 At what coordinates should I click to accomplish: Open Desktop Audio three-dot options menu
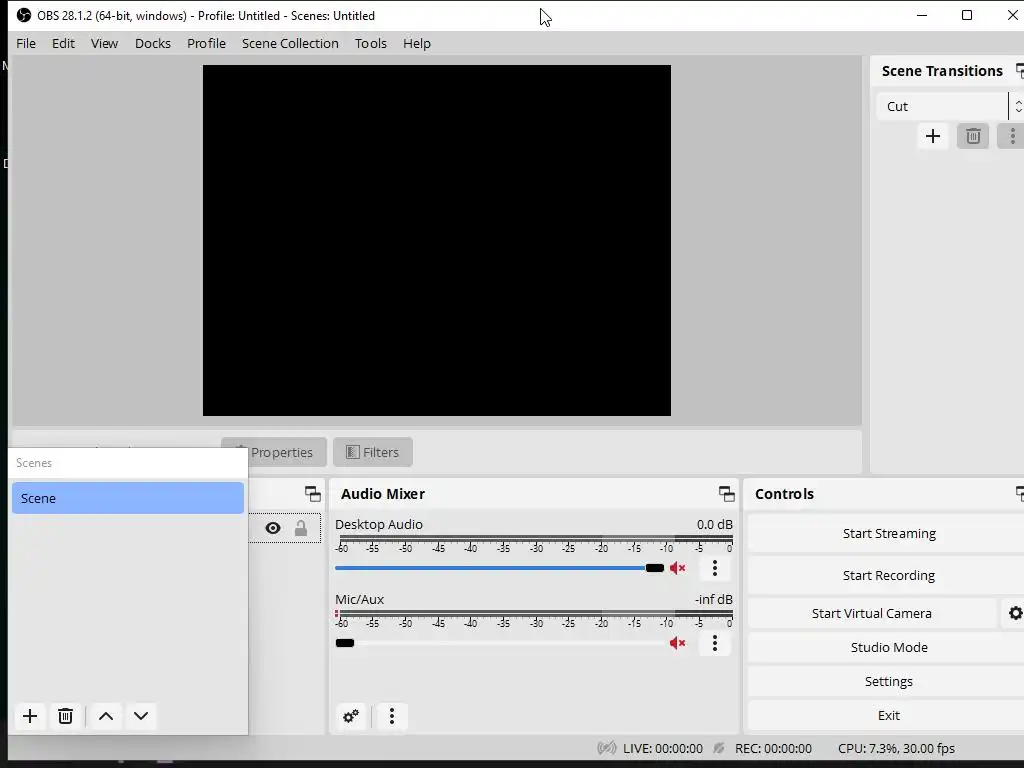pos(714,568)
